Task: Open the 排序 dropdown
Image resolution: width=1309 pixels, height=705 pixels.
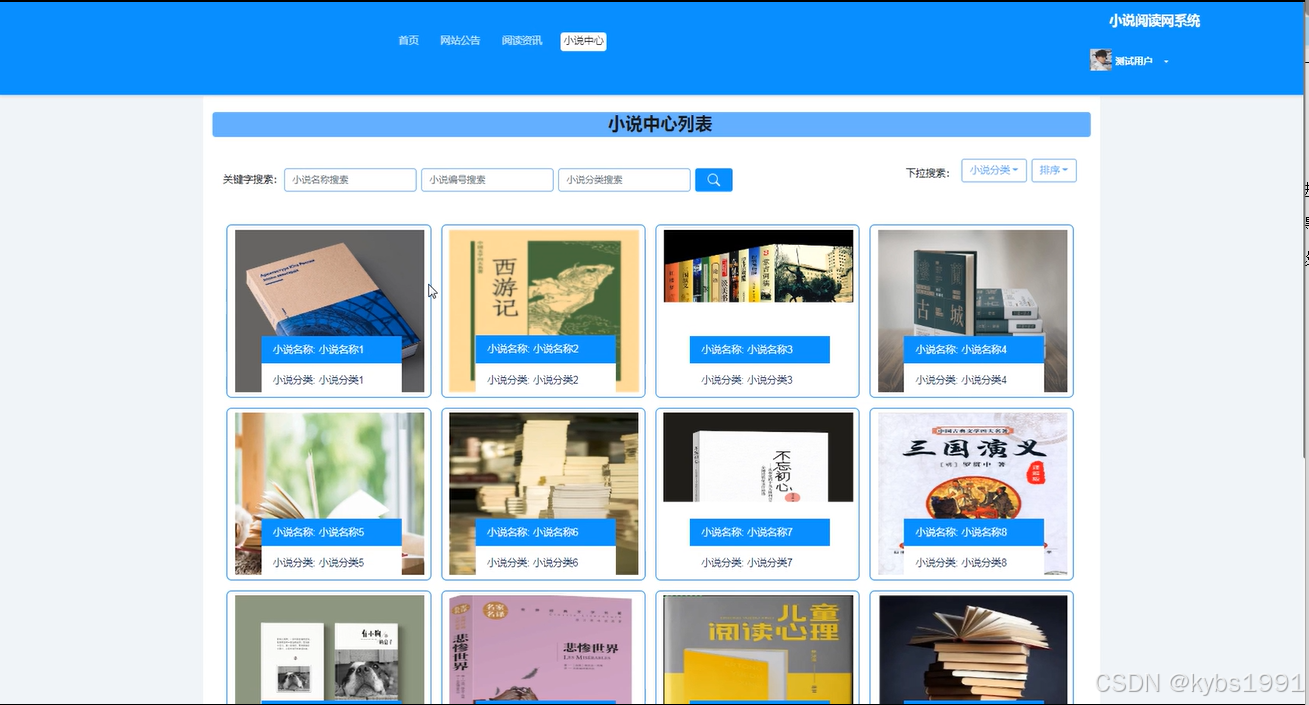Action: [x=1053, y=171]
